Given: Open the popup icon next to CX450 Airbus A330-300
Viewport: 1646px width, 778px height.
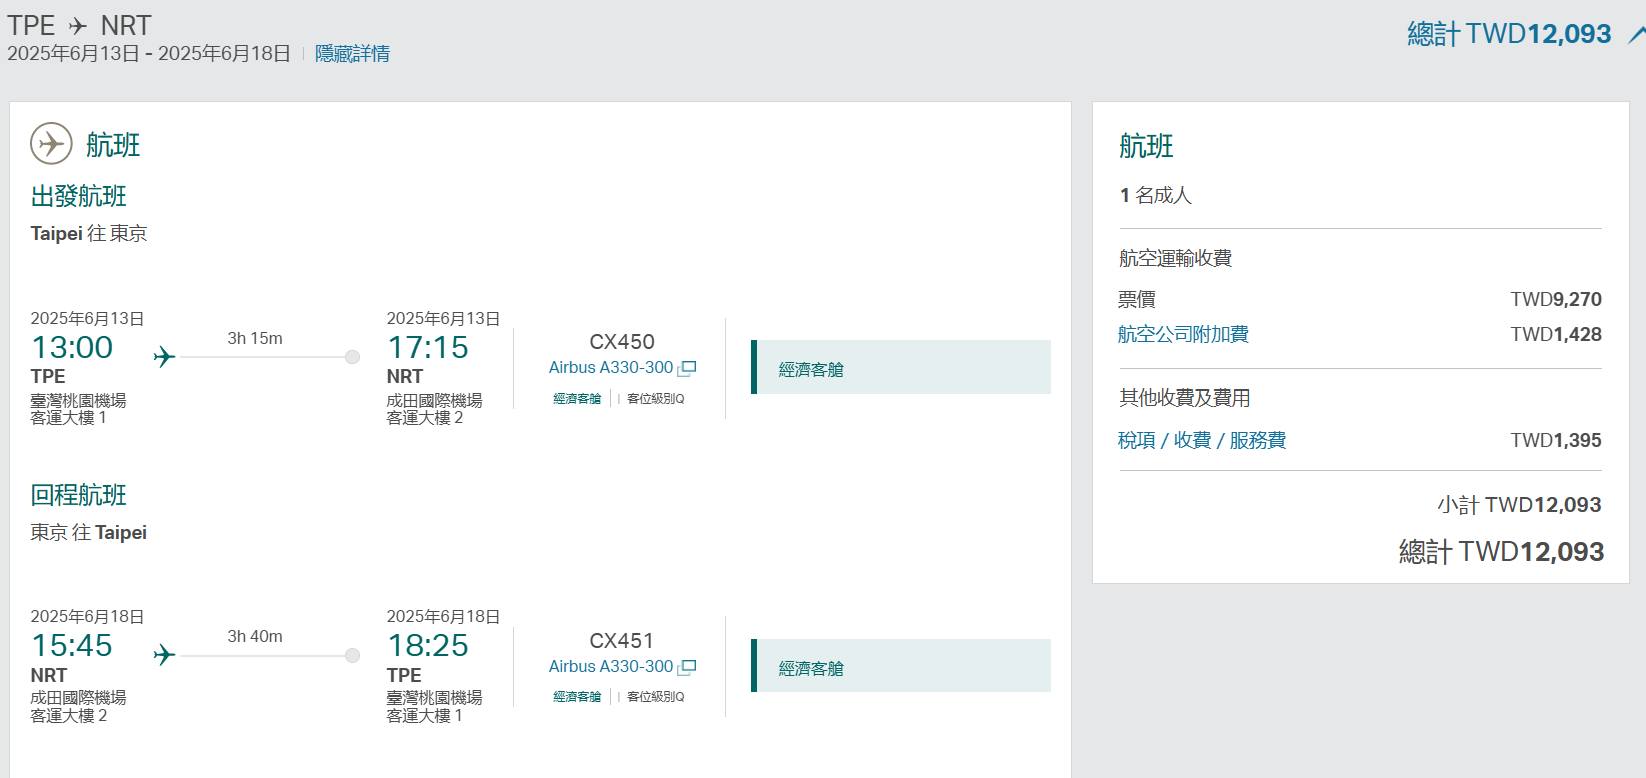Looking at the screenshot, I should 687,369.
